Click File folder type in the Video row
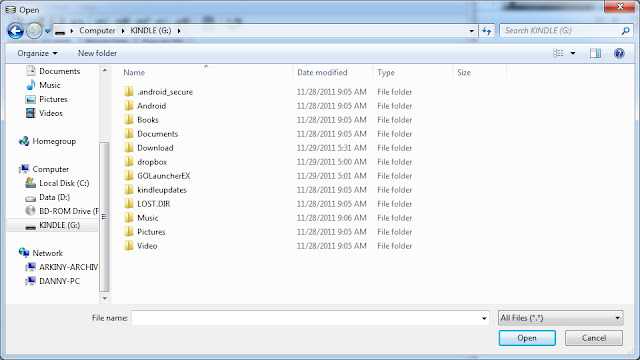The image size is (640, 360). coord(395,246)
